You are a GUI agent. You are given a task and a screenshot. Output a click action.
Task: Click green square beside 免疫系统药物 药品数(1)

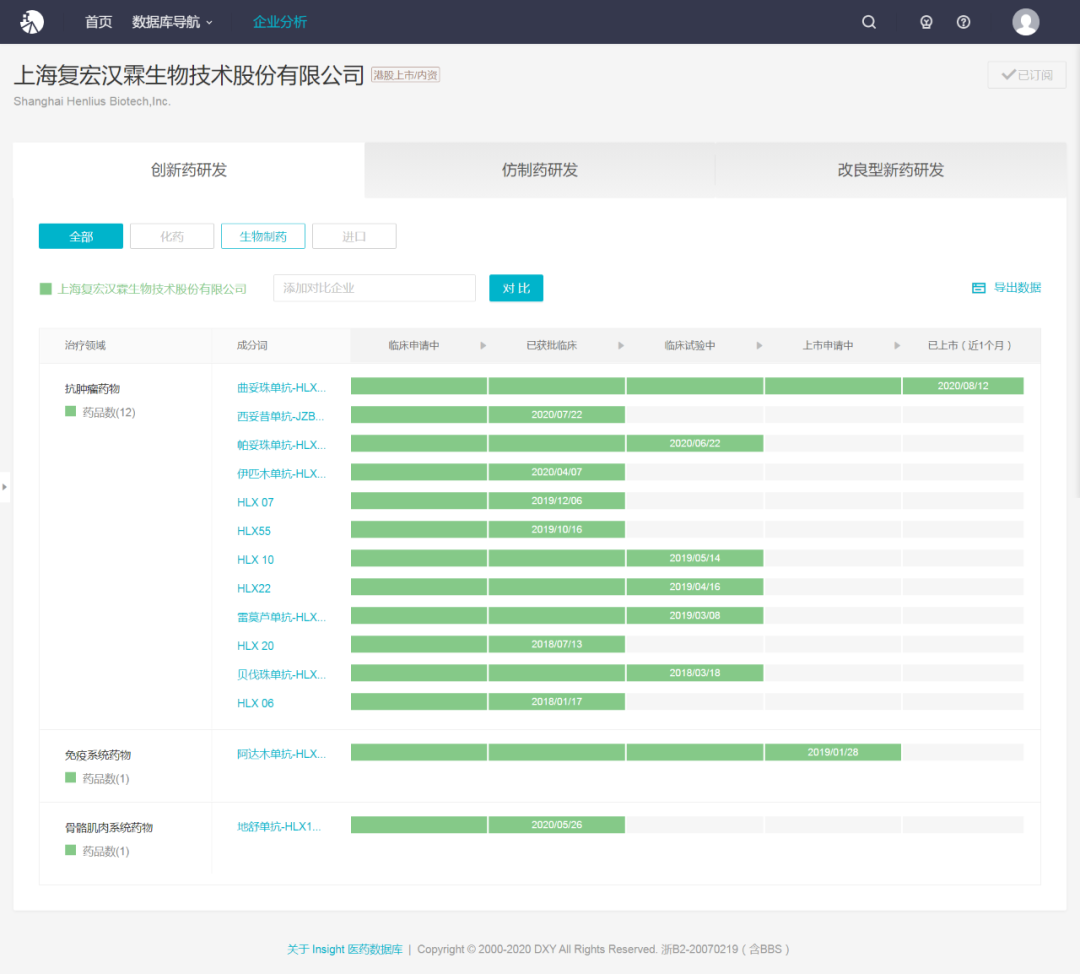pyautogui.click(x=70, y=778)
